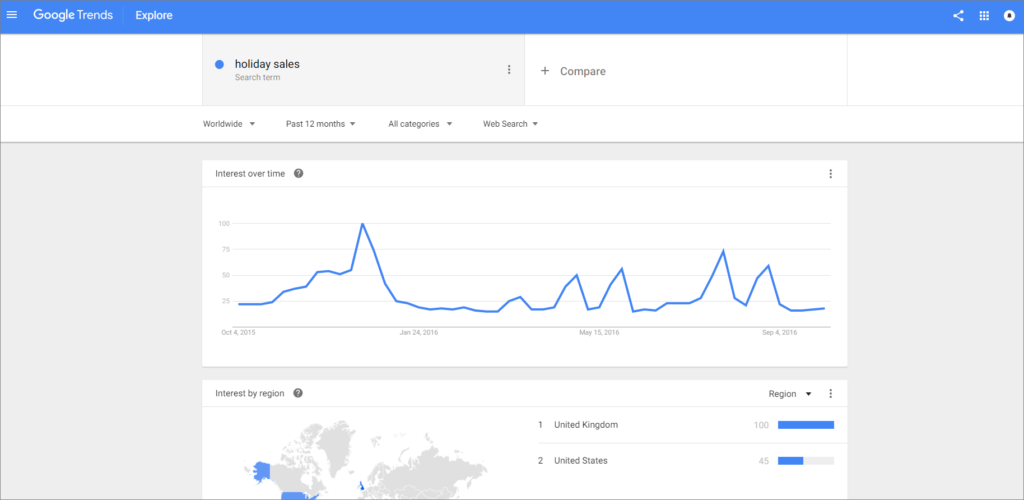Select United Kingdom in region list
The height and width of the screenshot is (500, 1024).
click(586, 425)
